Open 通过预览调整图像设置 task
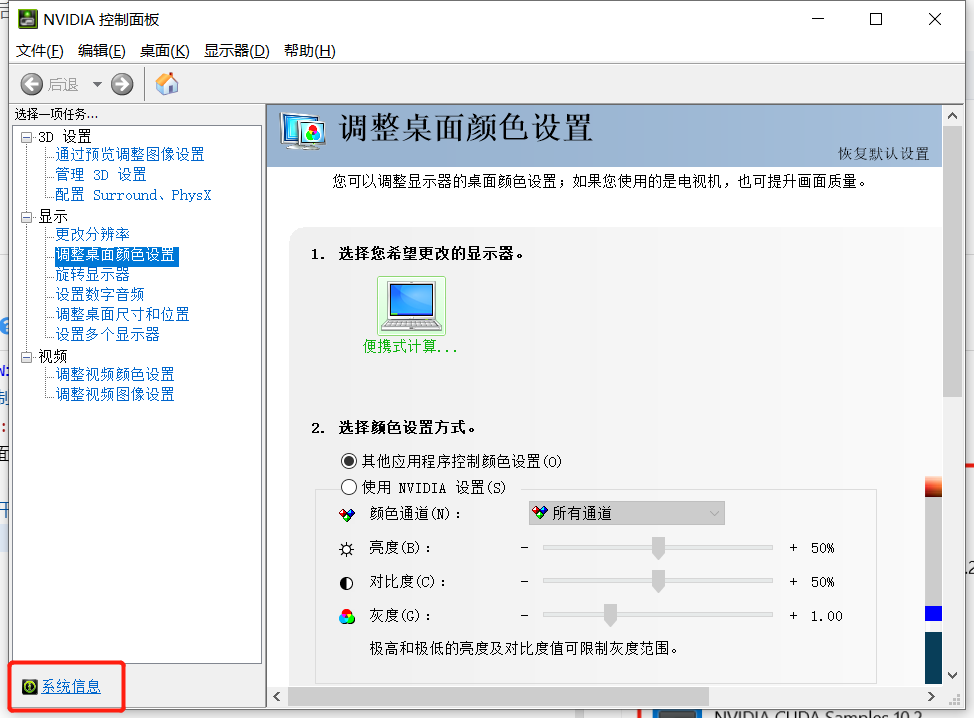Screen dimensions: 974x718 pyautogui.click(x=130, y=154)
